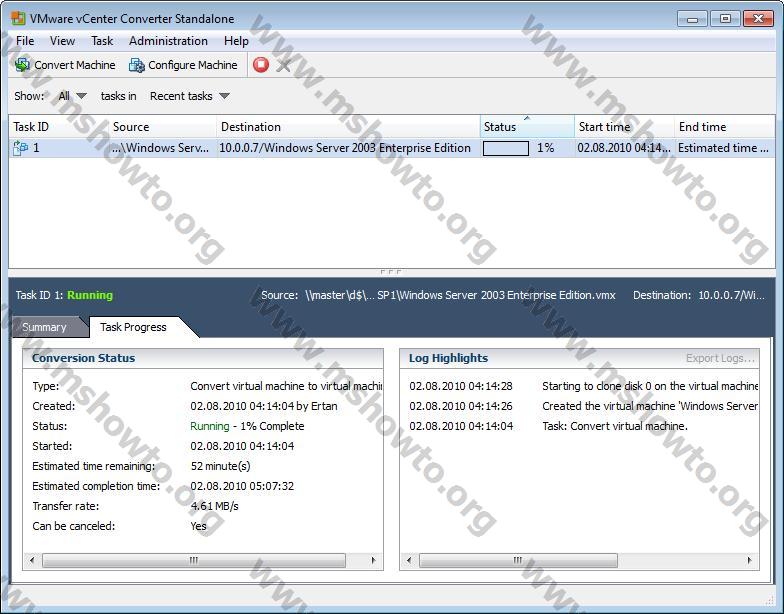This screenshot has height=614, width=784.
Task: Click the Configure Machine toolbar icon
Action: 136,65
